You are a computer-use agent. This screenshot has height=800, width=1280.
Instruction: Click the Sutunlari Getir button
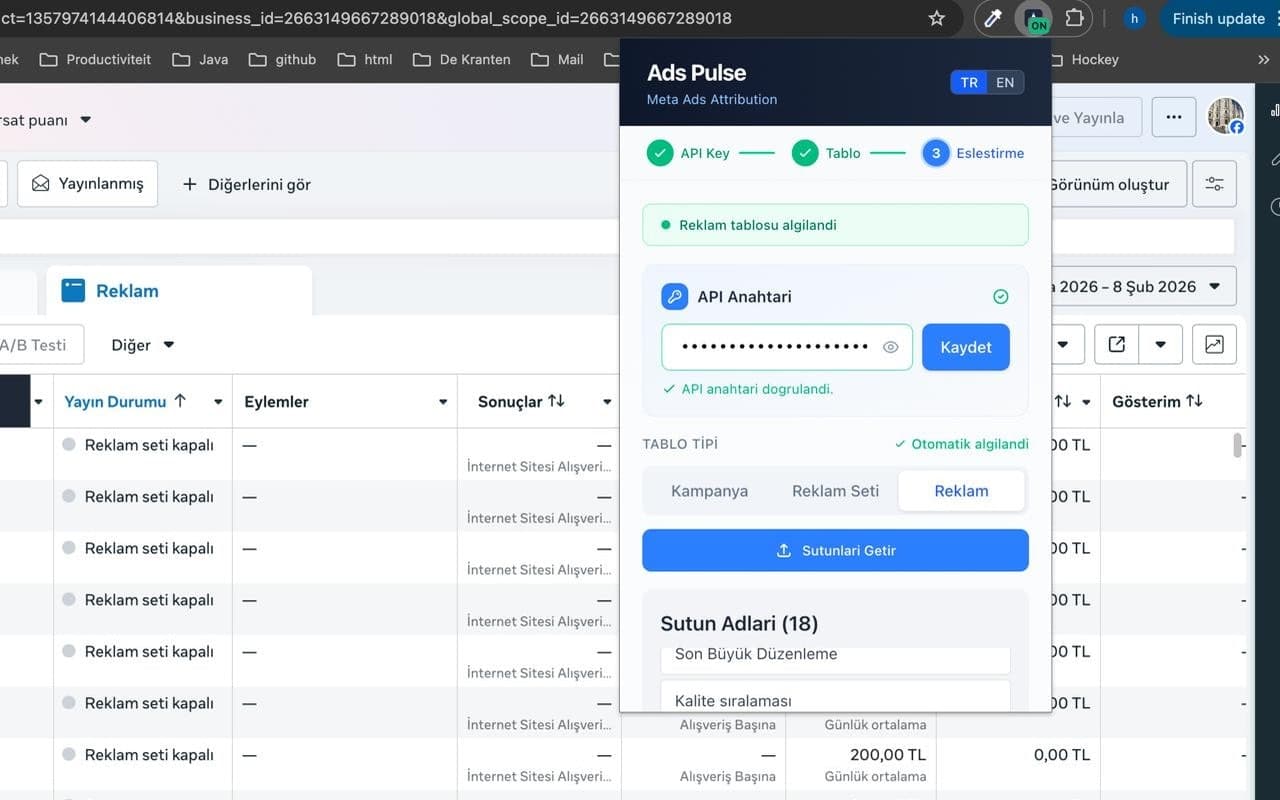tap(835, 550)
